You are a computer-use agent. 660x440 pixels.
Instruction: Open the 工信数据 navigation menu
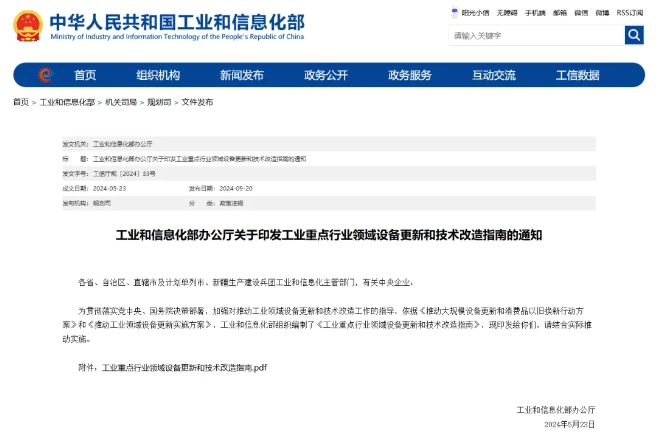coord(578,75)
